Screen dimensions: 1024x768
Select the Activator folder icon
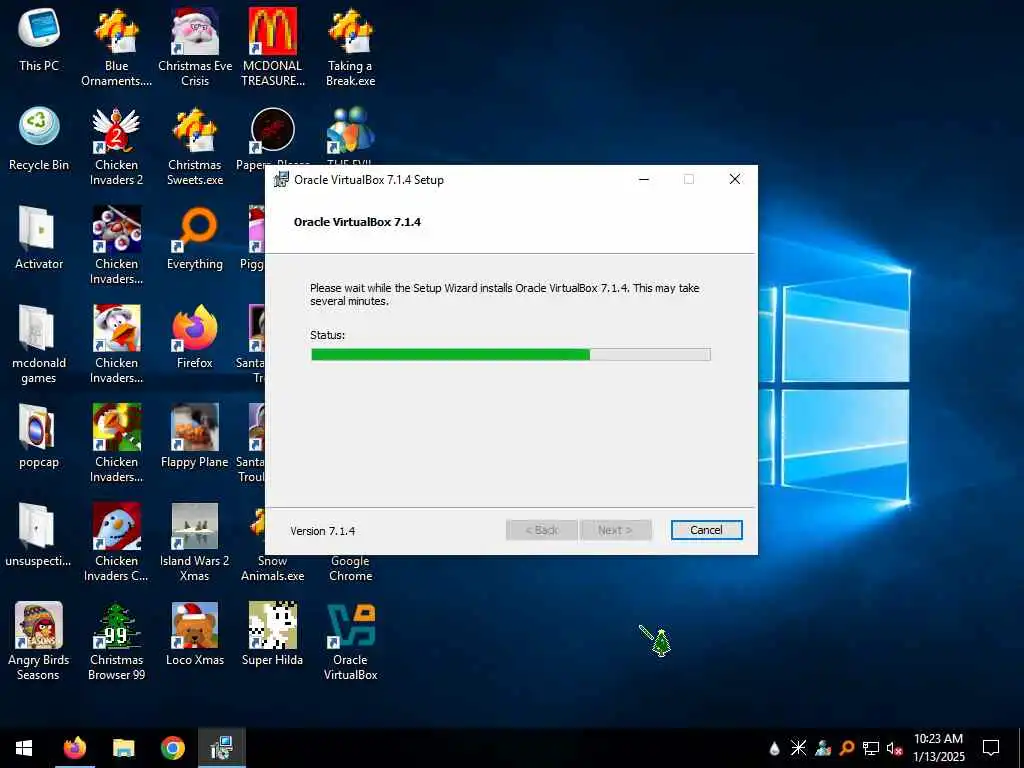(39, 238)
